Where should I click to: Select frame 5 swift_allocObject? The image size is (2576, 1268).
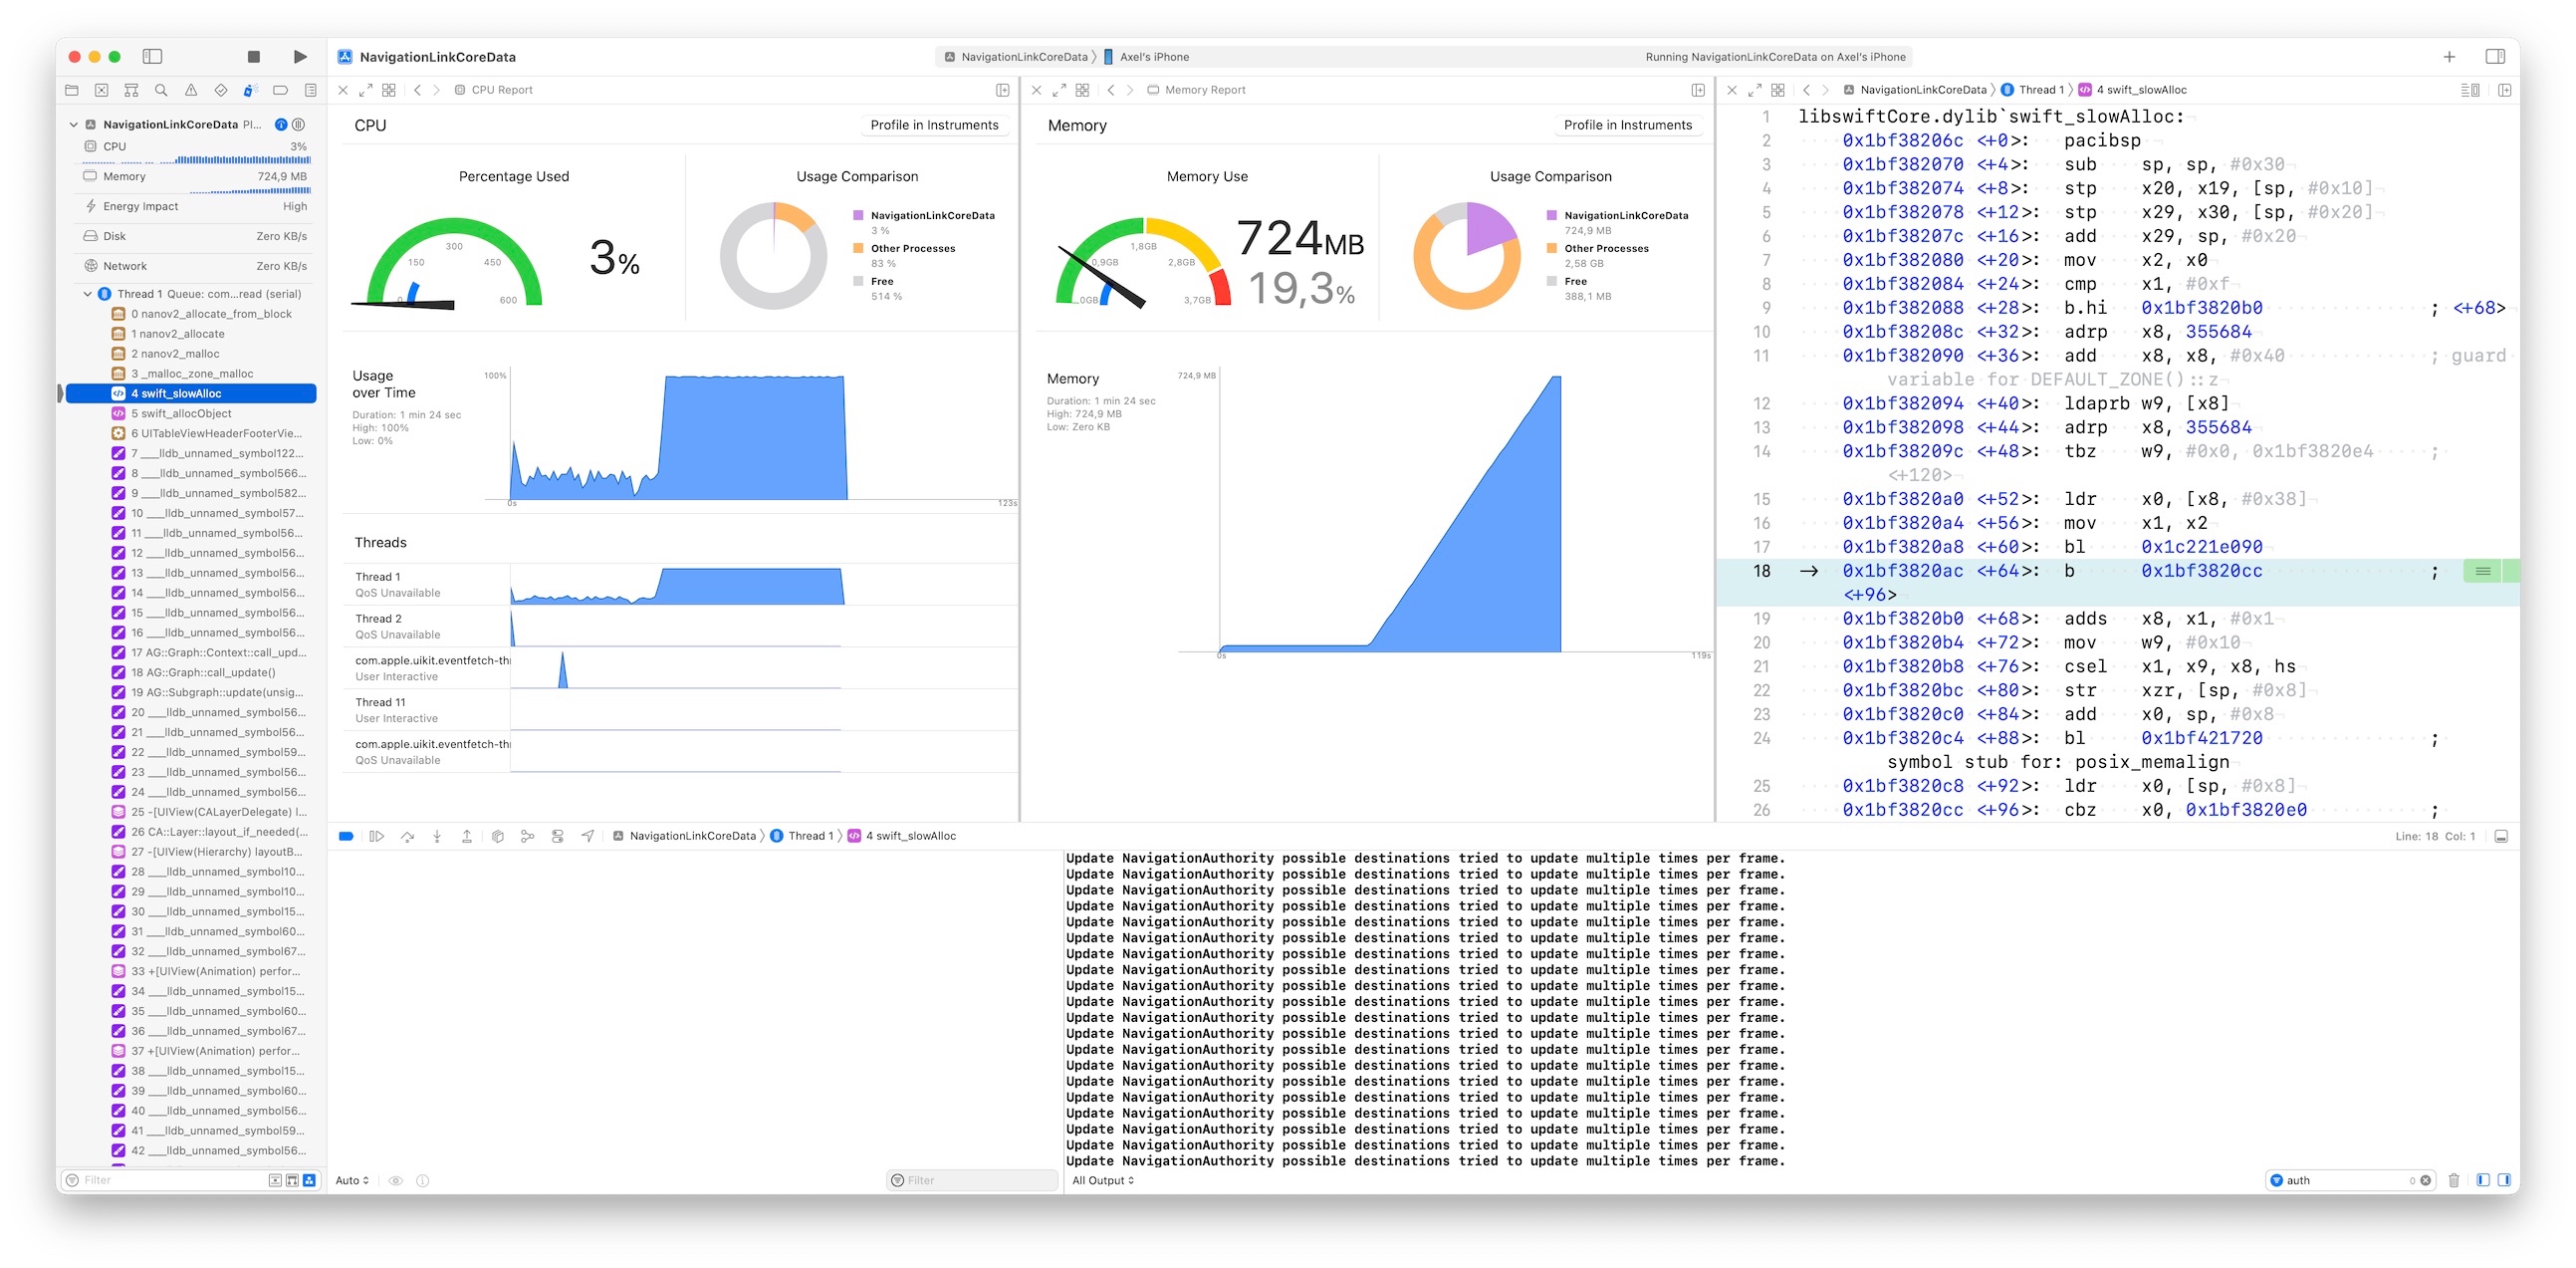point(191,414)
